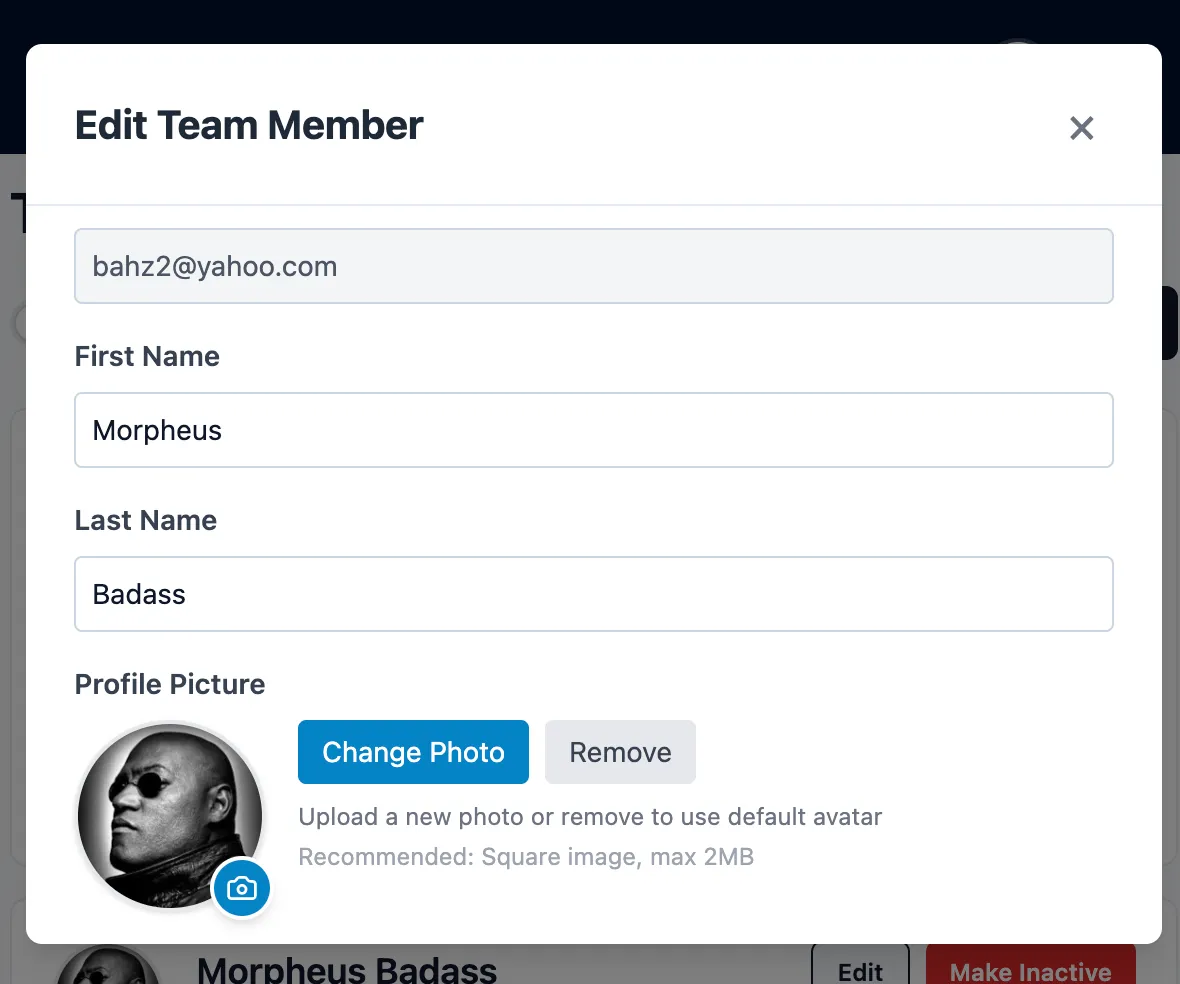Focus the First Name field containing Morpheus

[594, 430]
